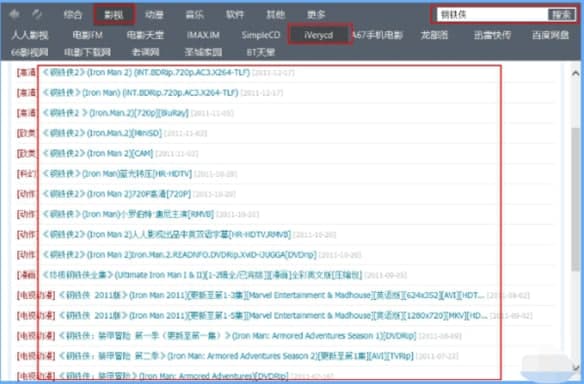Screen dimensions: 584x384
Task: Select the 电影下载网 source
Action: coord(88,52)
